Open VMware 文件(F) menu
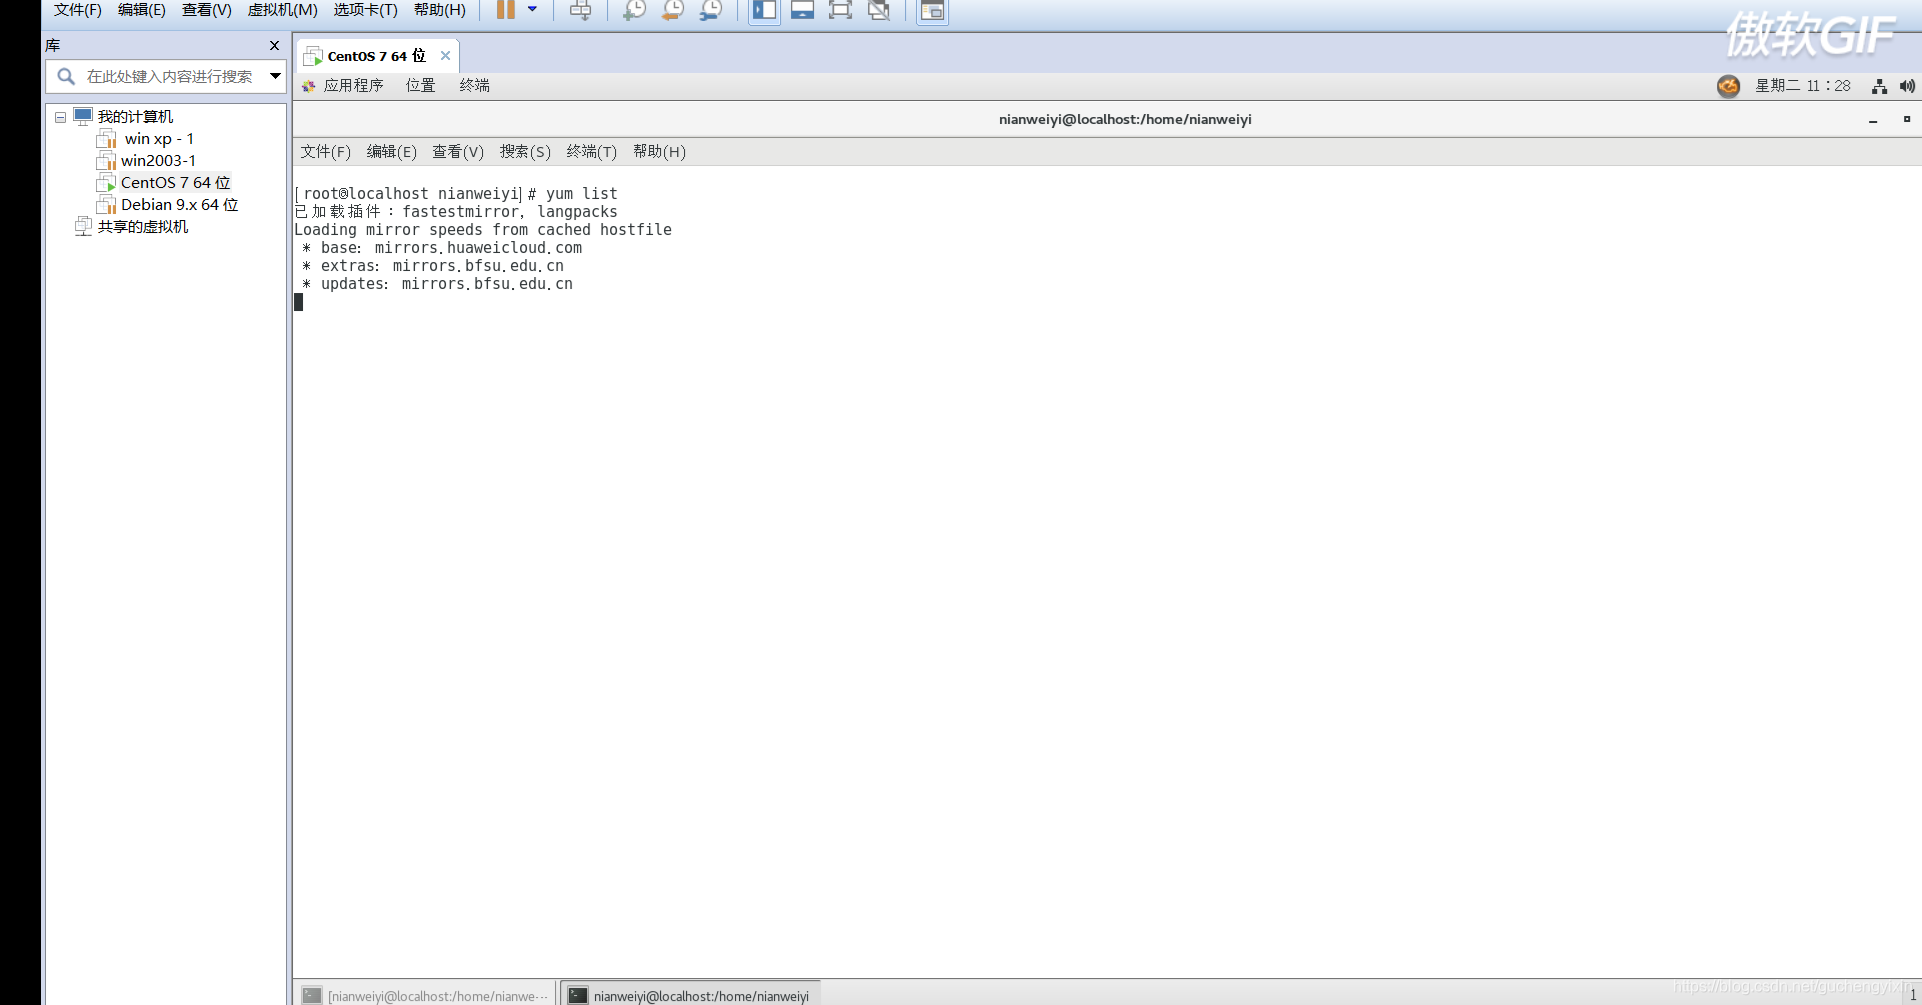Screen dimensions: 1922x1005 click(78, 10)
